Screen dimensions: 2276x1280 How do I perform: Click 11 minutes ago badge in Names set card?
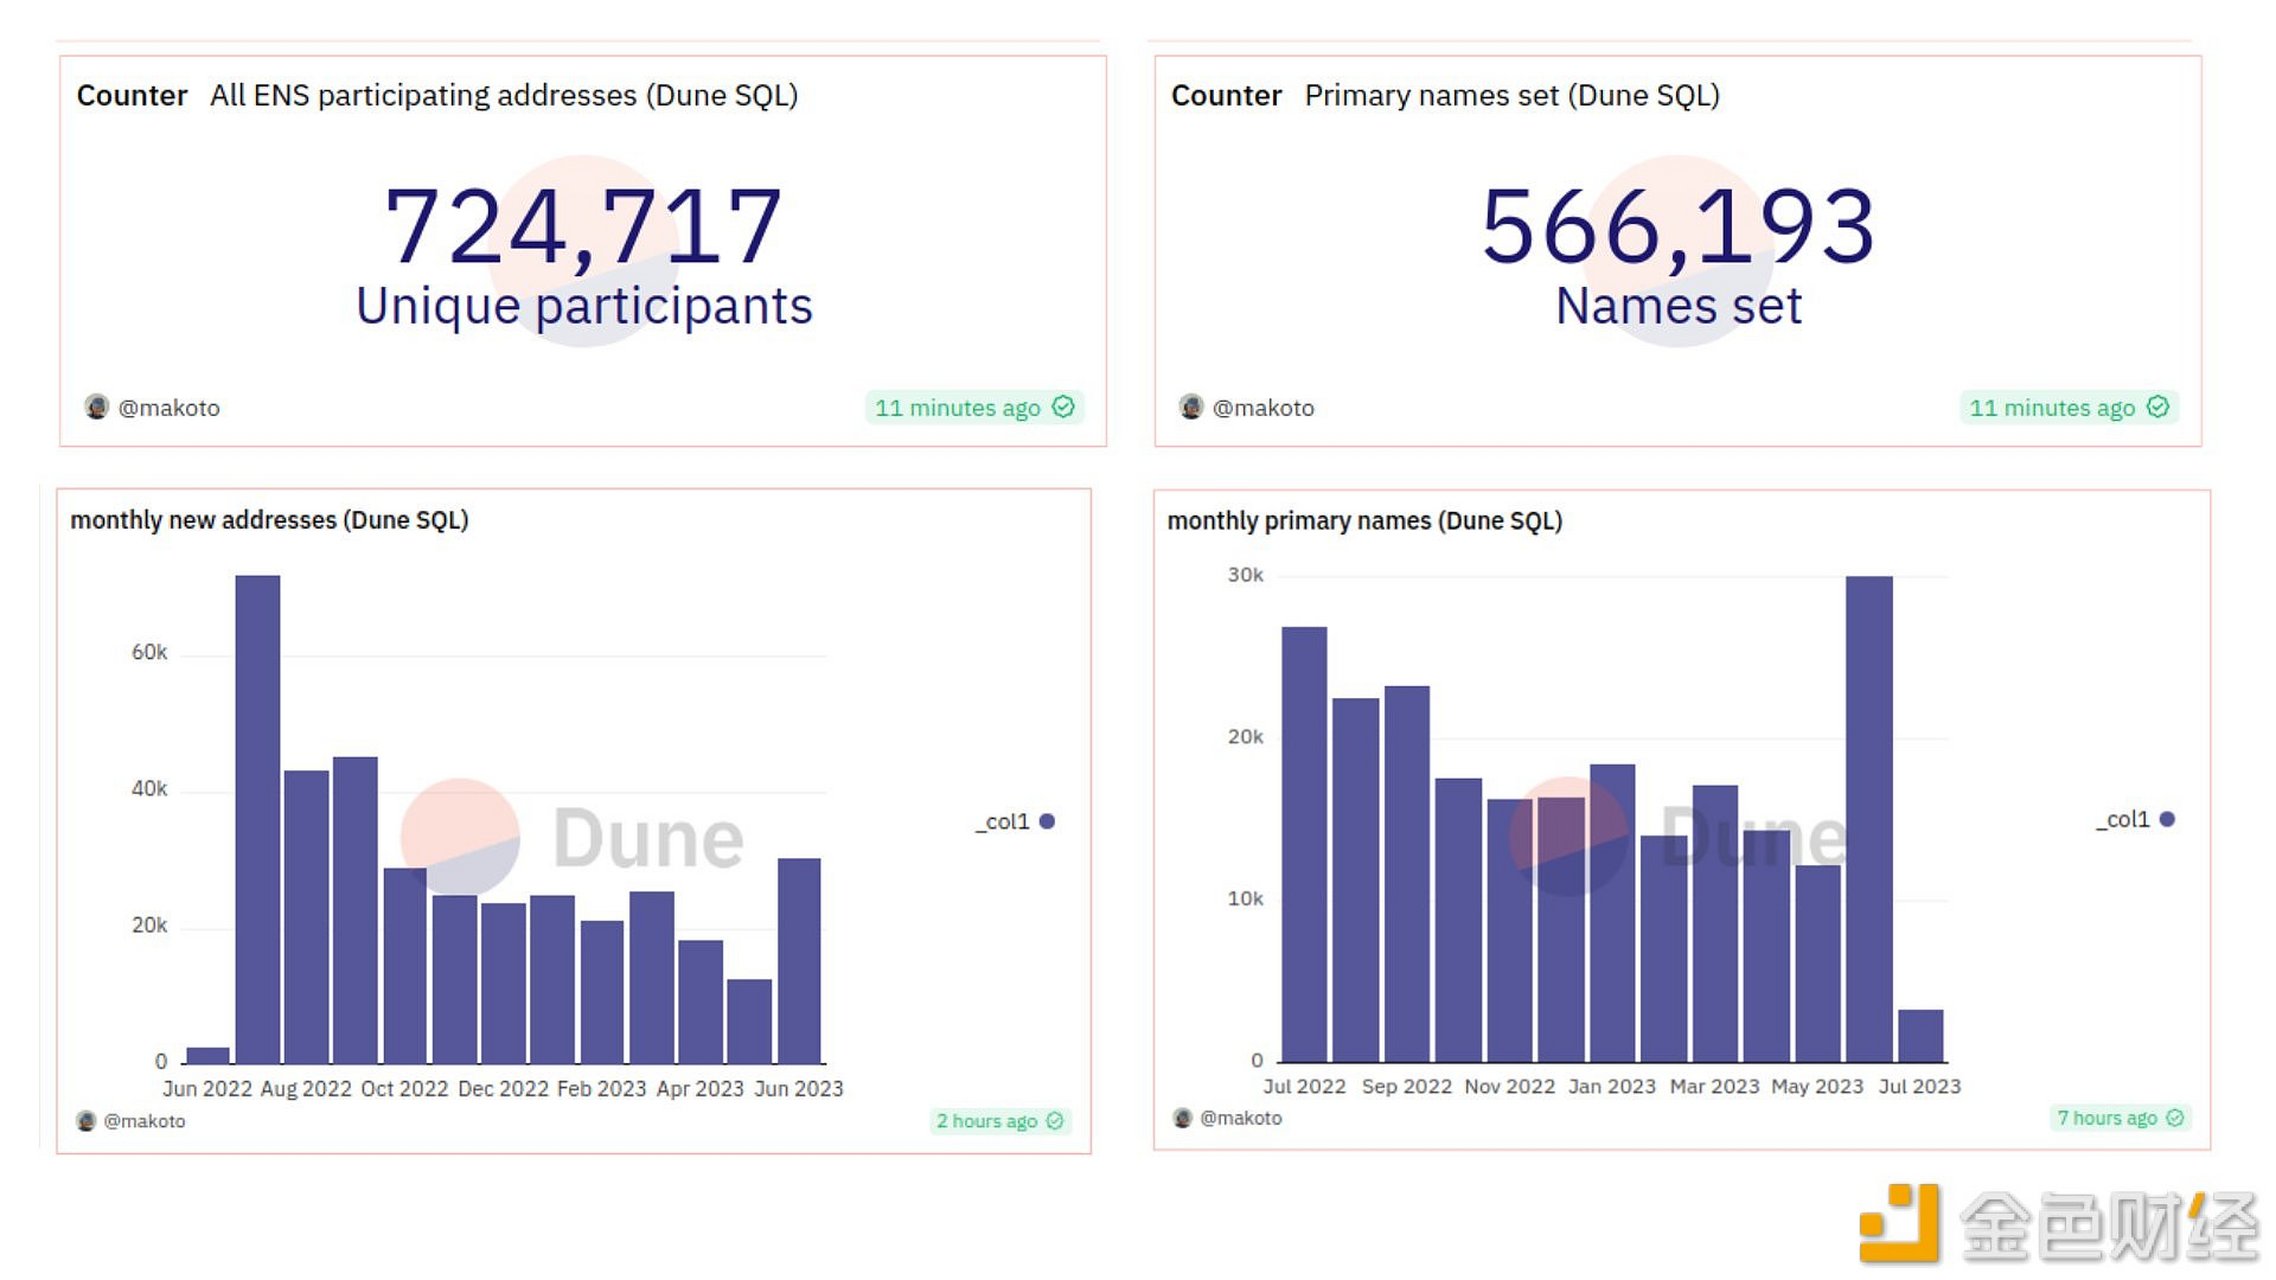click(2069, 407)
